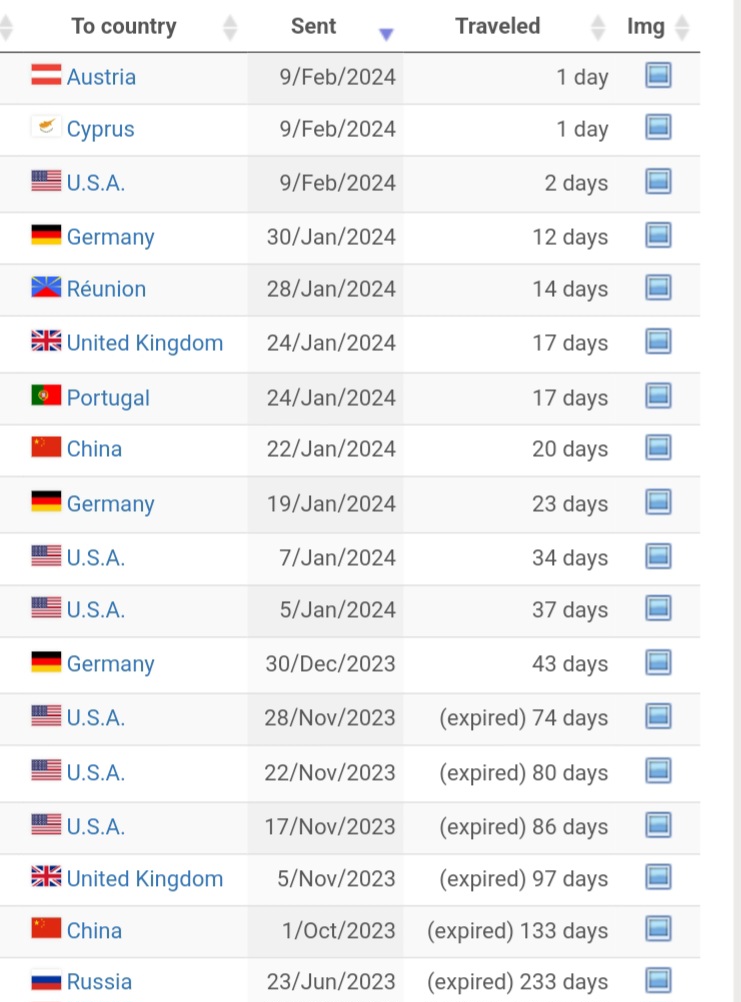741x1002 pixels.
Task: View image of Réunion postcard row
Action: click(658, 288)
